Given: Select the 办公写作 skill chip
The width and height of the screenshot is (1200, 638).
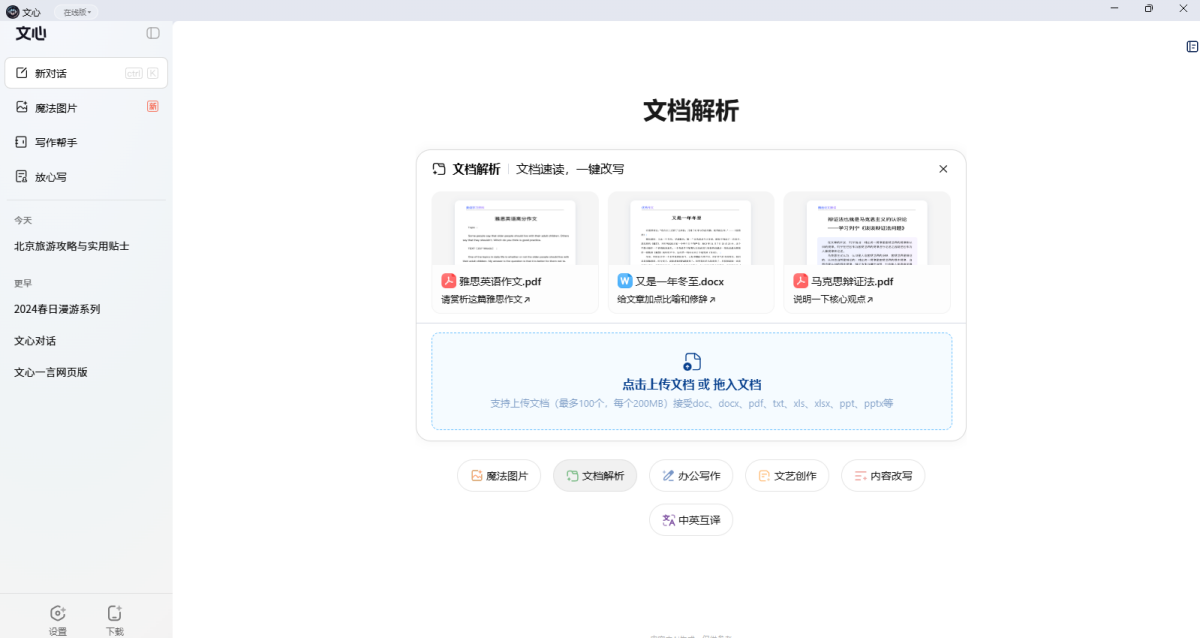Looking at the screenshot, I should (690, 475).
